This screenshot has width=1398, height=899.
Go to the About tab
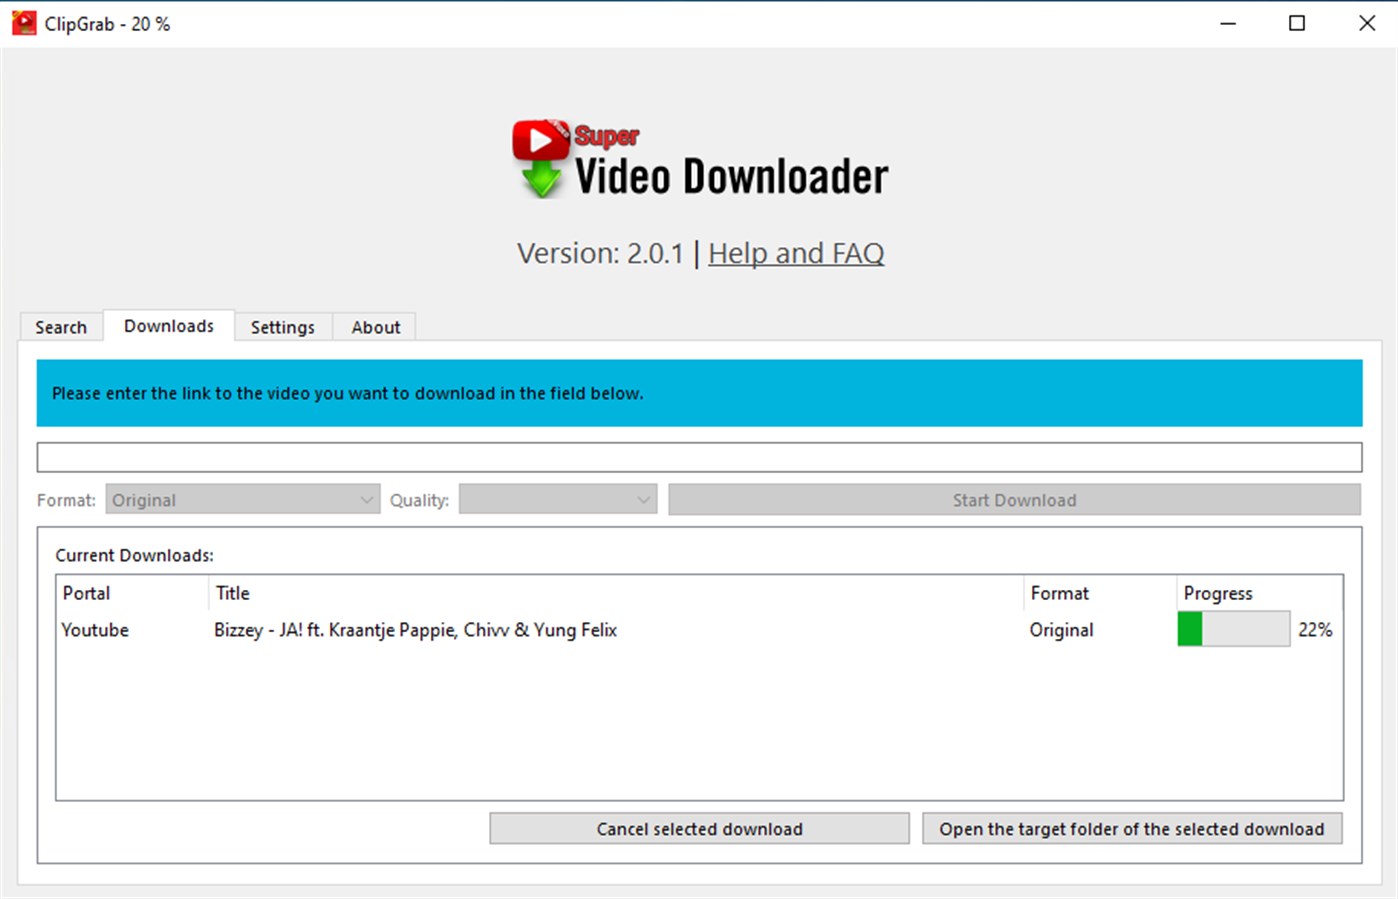375,327
